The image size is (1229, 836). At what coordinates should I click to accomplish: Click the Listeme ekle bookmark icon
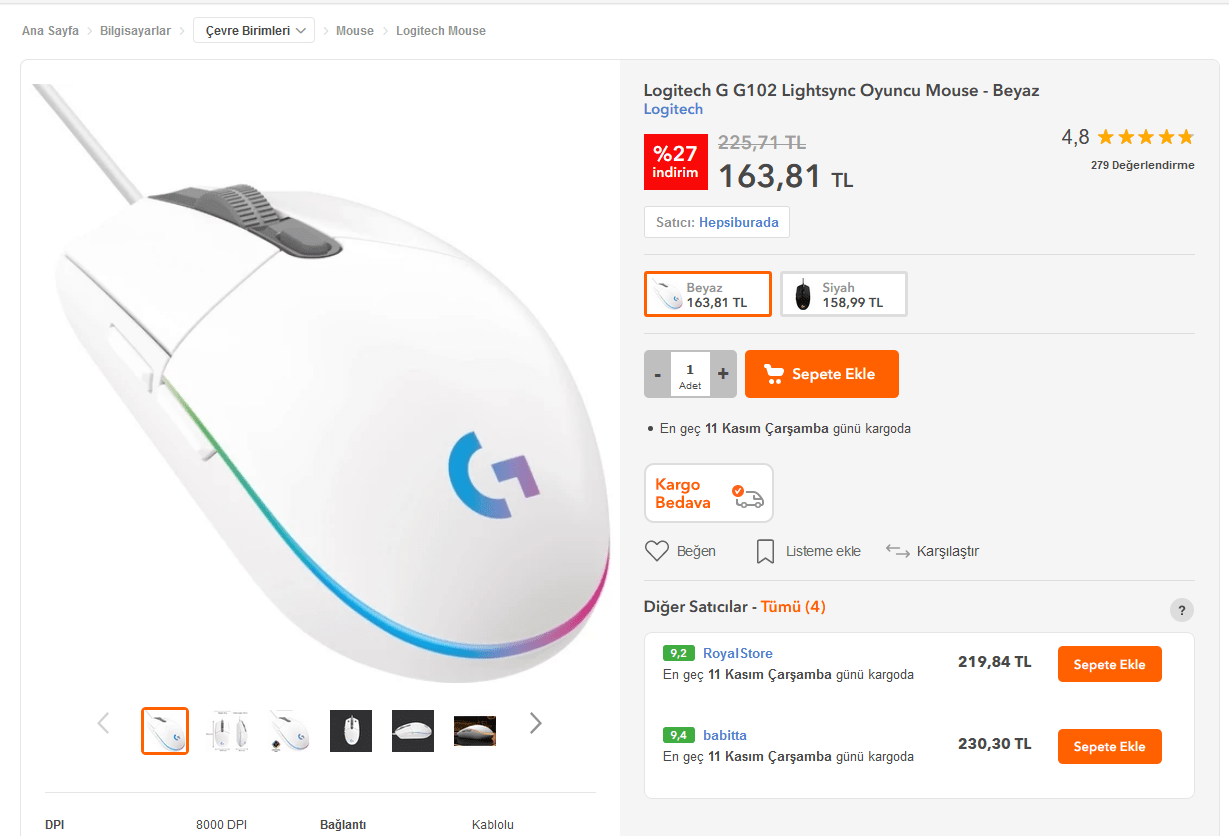click(x=765, y=551)
